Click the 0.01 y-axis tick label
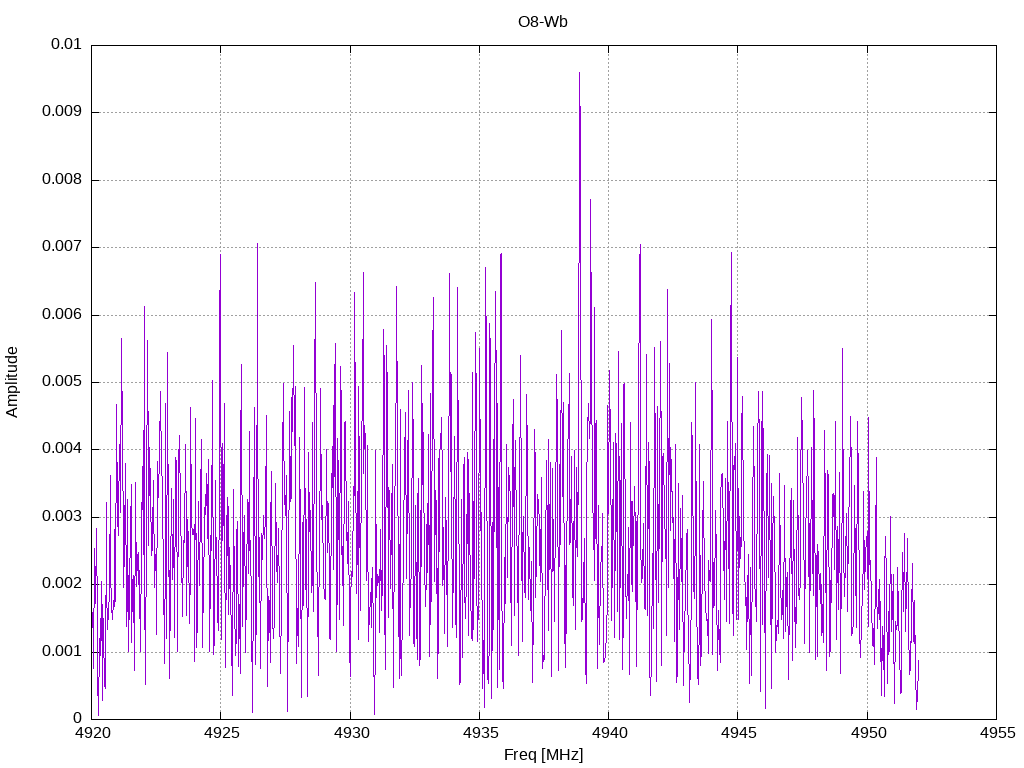Viewport: 1024px width, 768px height. (66, 44)
